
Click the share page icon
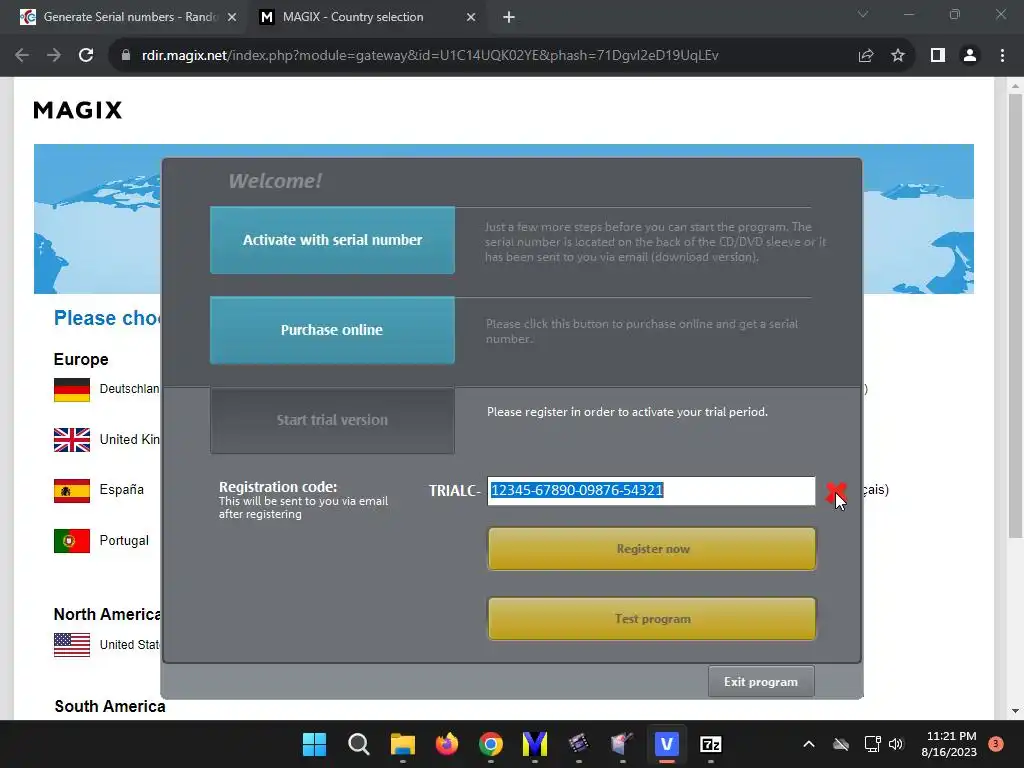[866, 56]
